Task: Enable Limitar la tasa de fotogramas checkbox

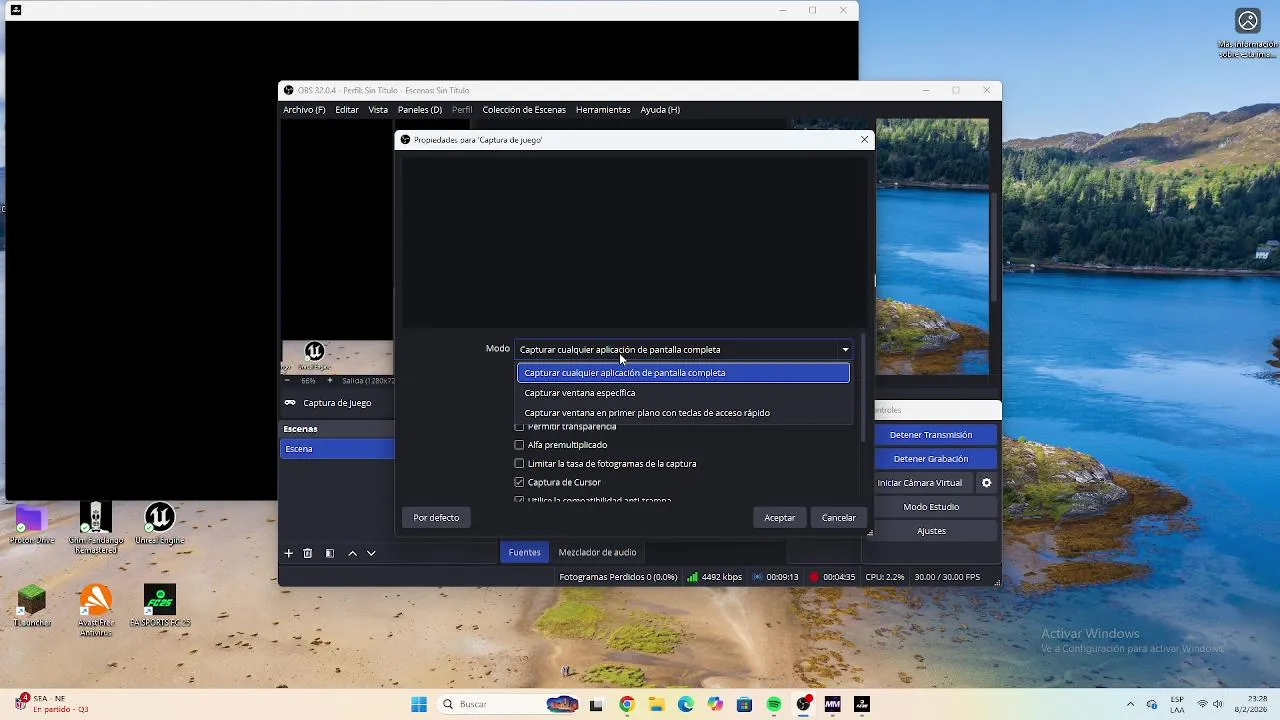Action: [x=519, y=464]
